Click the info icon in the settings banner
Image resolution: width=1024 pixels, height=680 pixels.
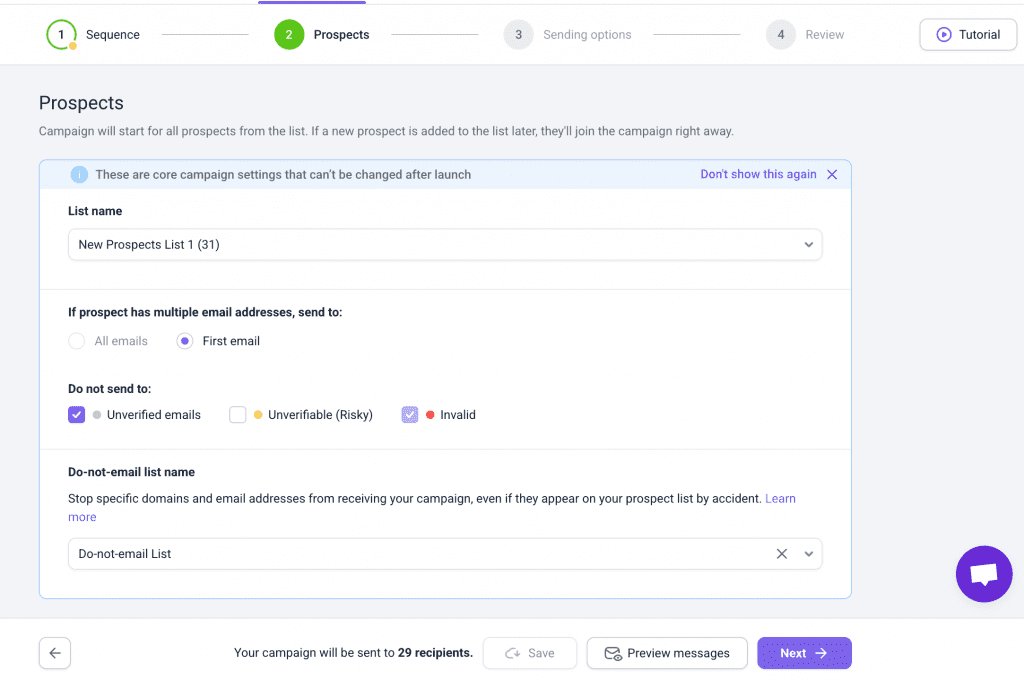(79, 174)
